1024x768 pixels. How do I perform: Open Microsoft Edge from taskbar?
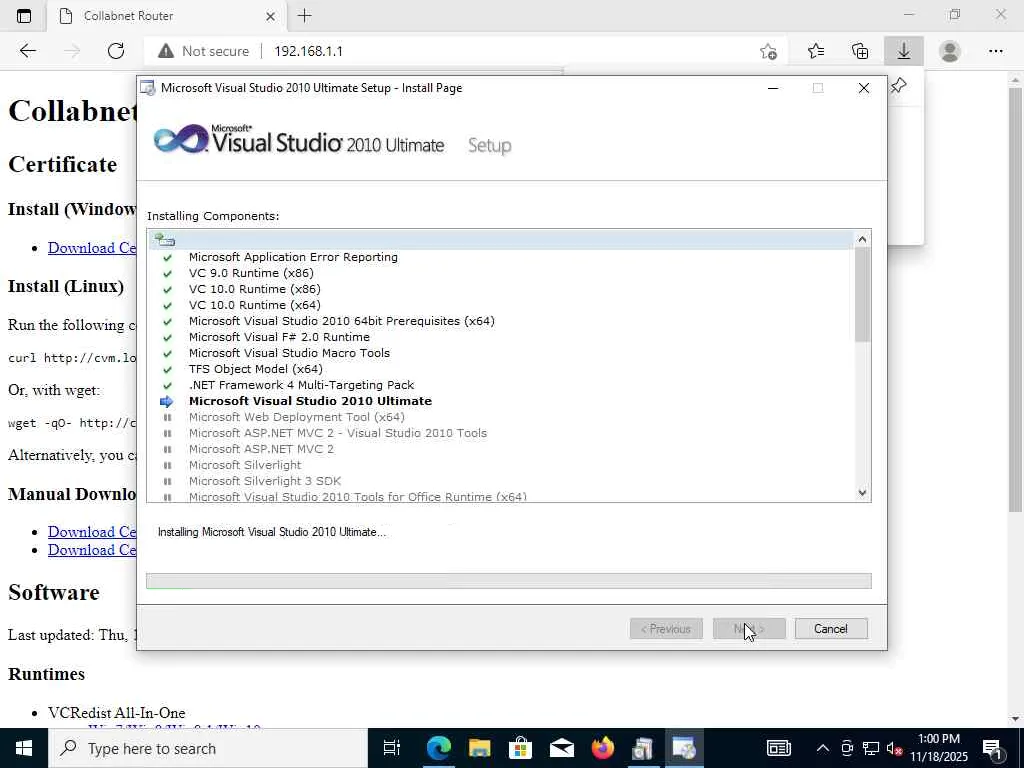click(x=438, y=748)
